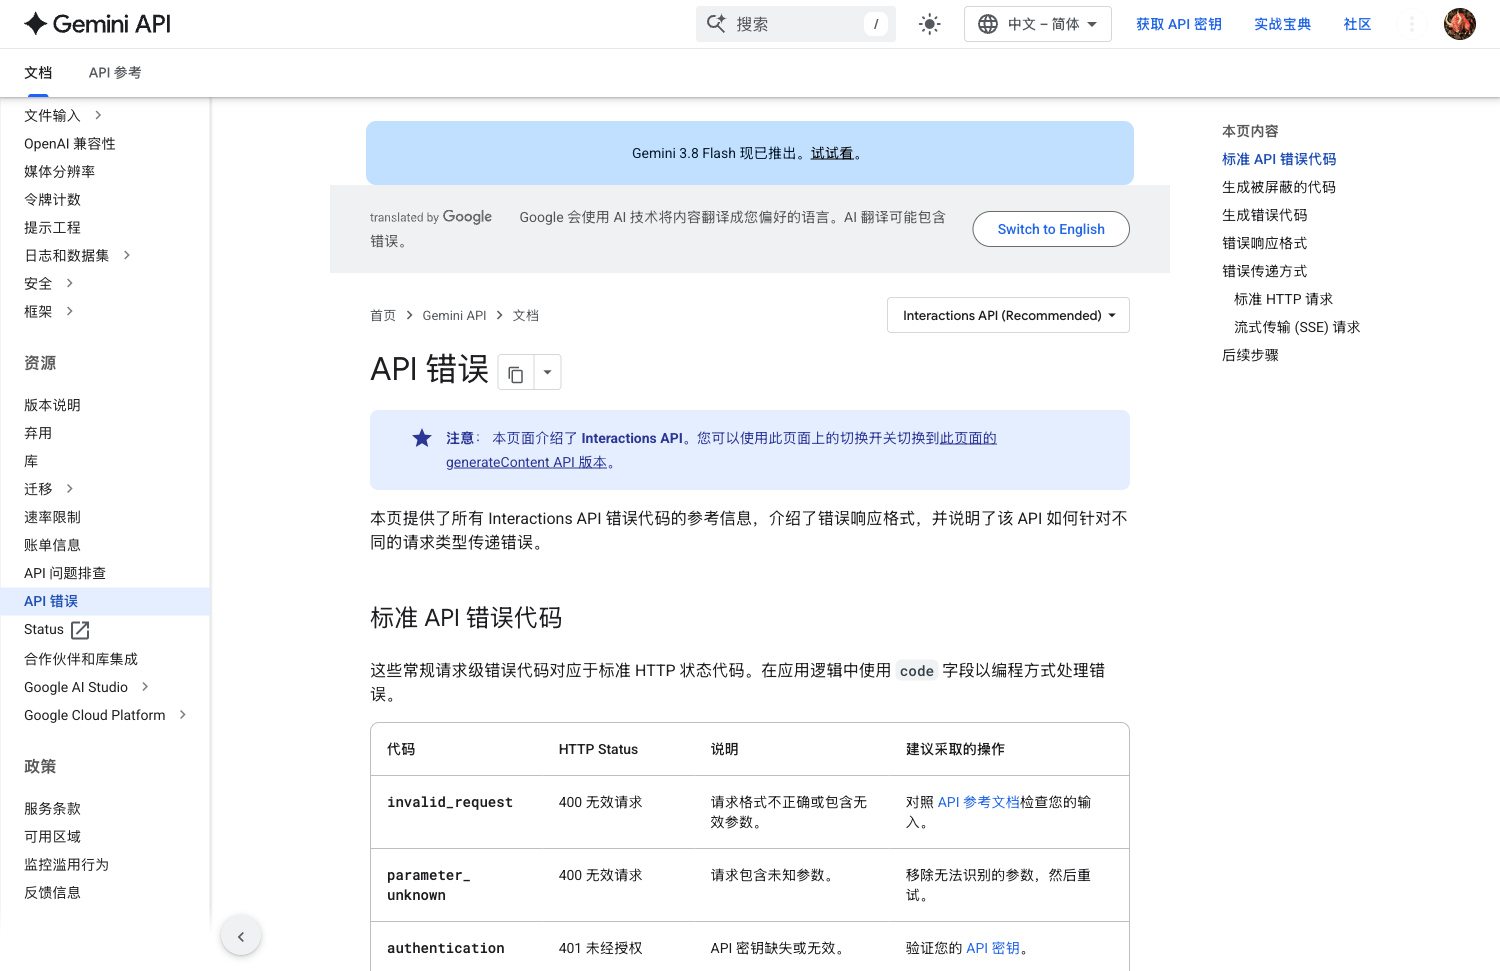The height and width of the screenshot is (971, 1500).
Task: Open the kebab more-options menu in header
Action: click(1412, 24)
